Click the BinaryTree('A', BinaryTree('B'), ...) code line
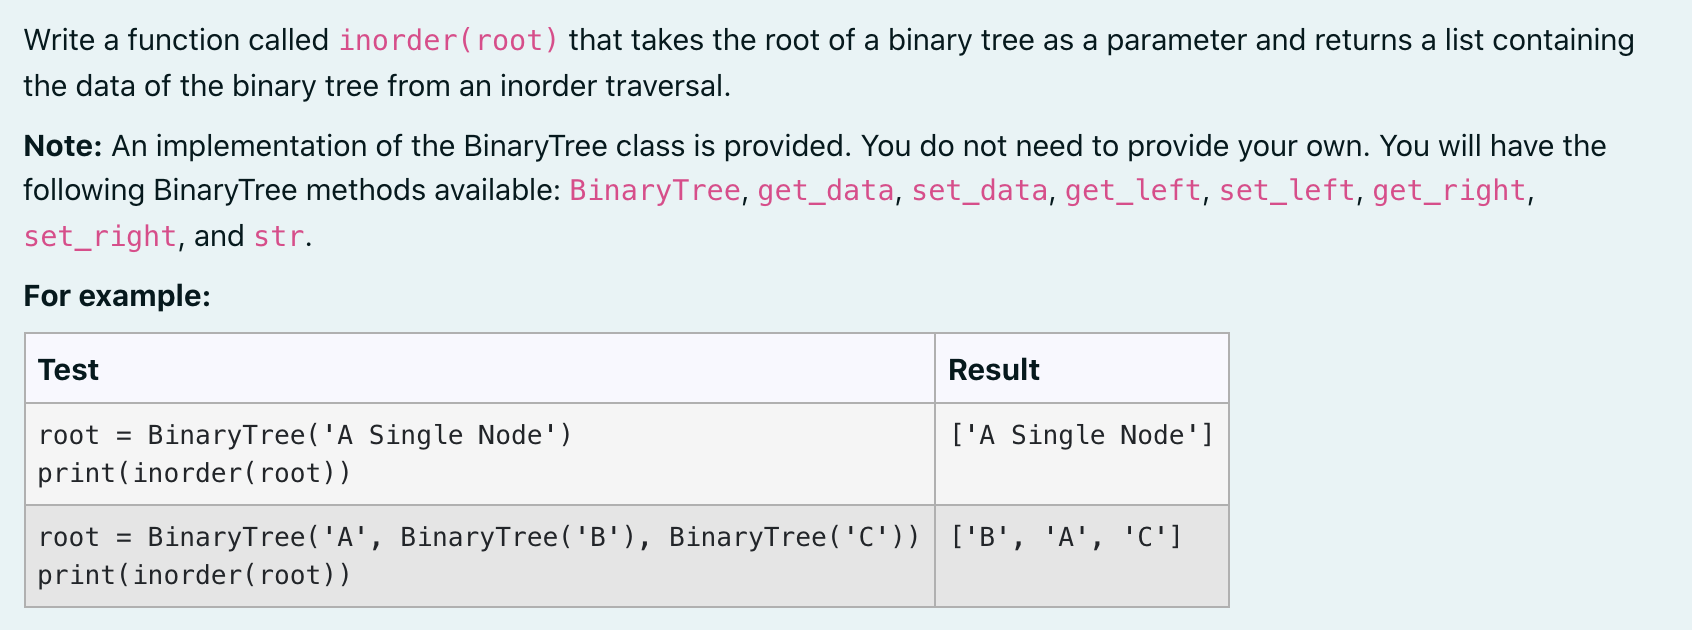 click(479, 537)
